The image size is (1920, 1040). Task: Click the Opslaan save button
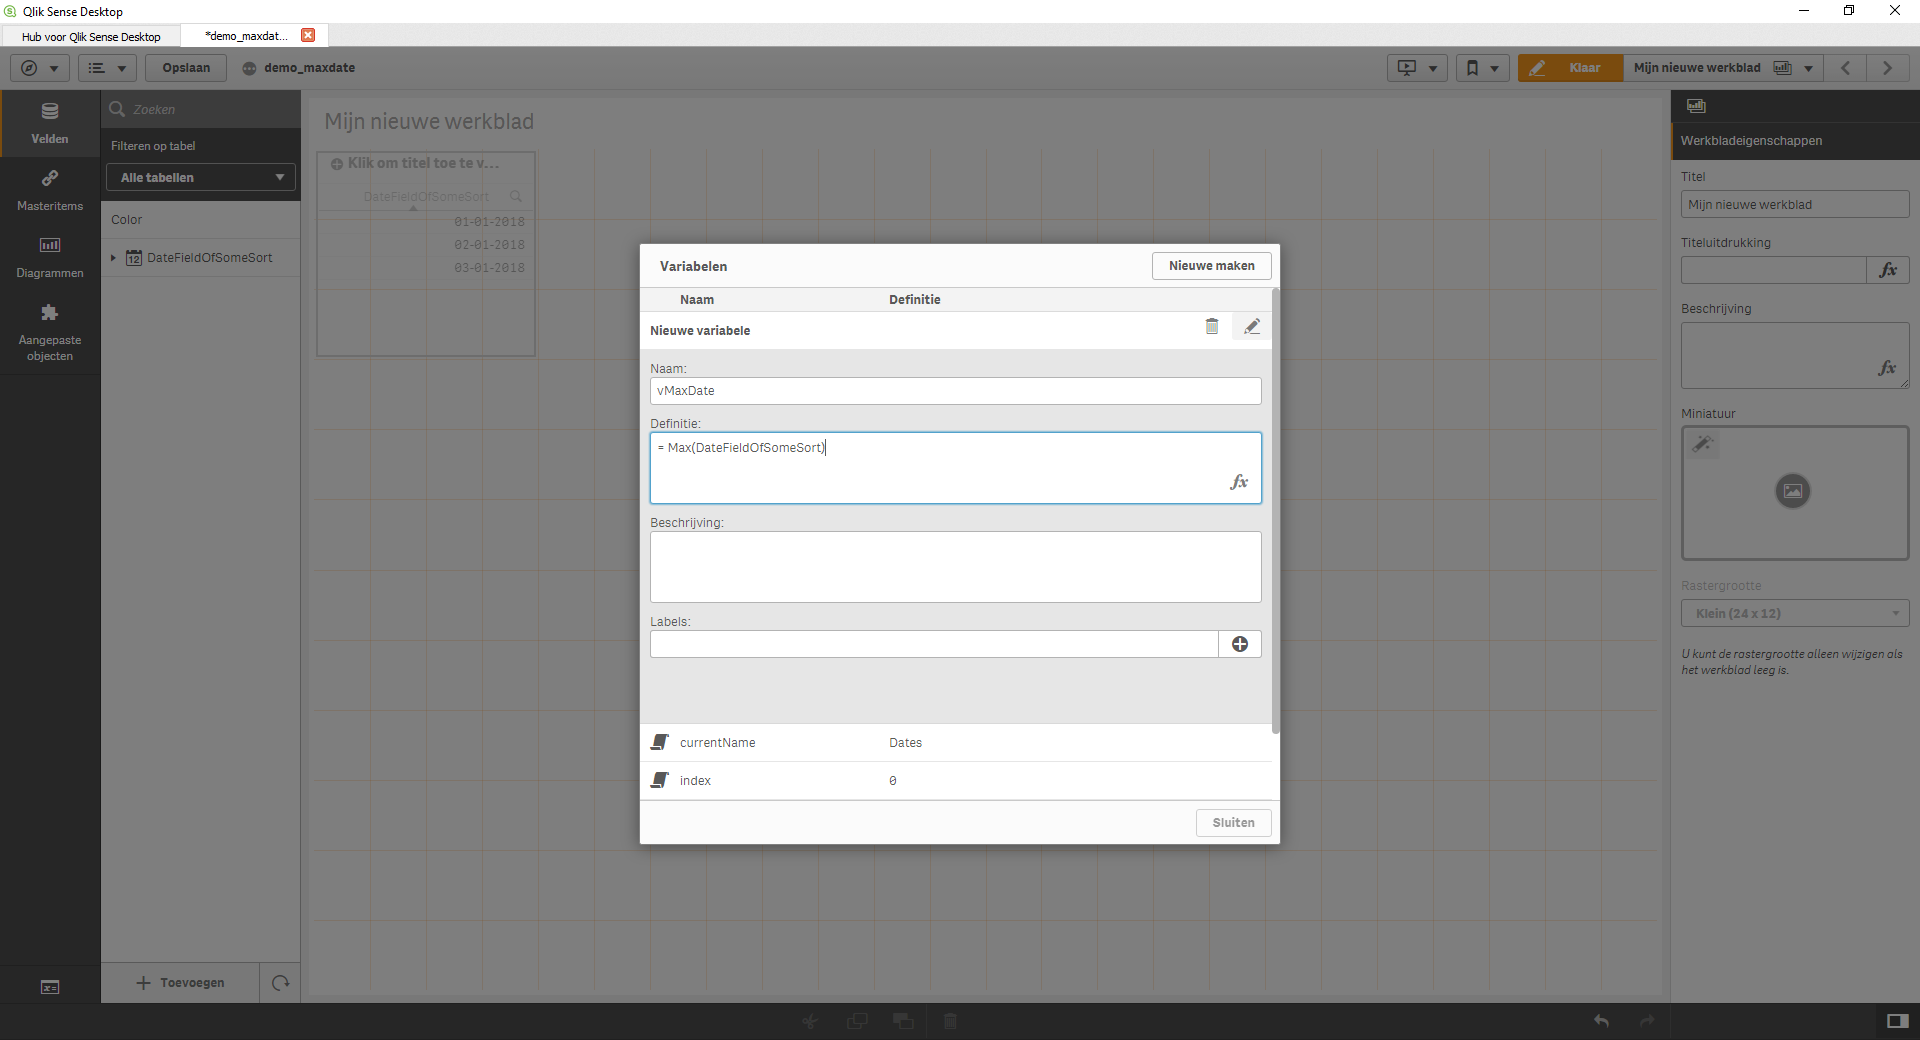186,68
